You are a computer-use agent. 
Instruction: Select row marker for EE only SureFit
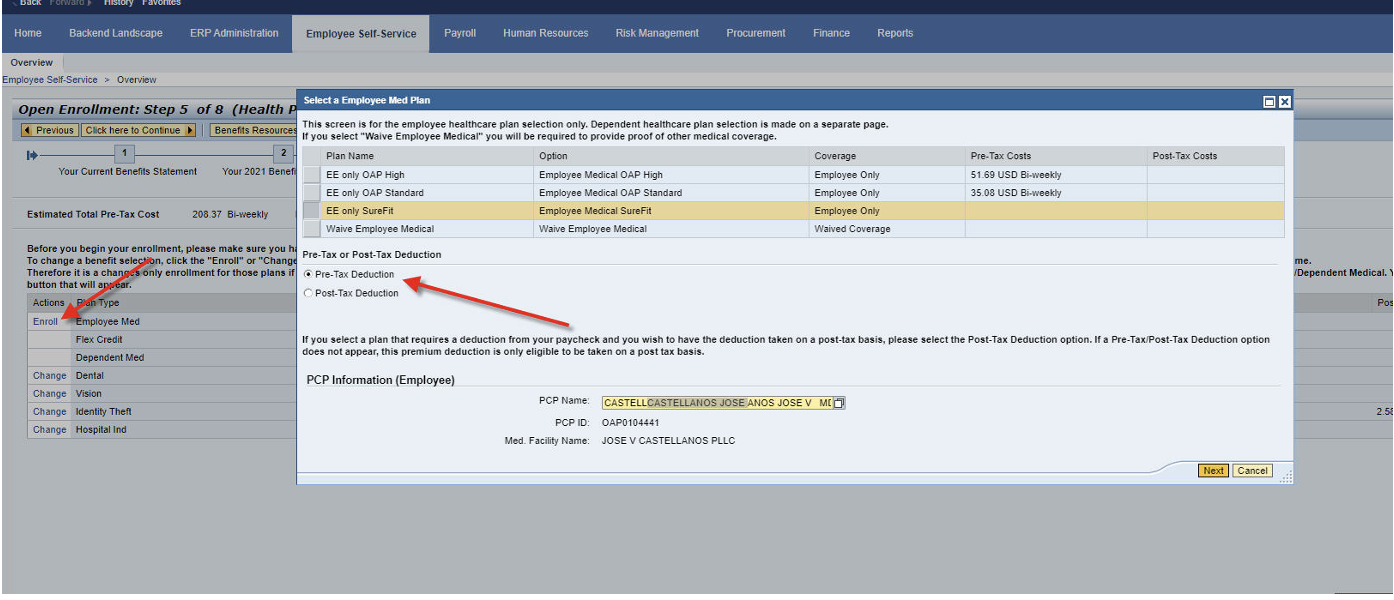[x=312, y=211]
